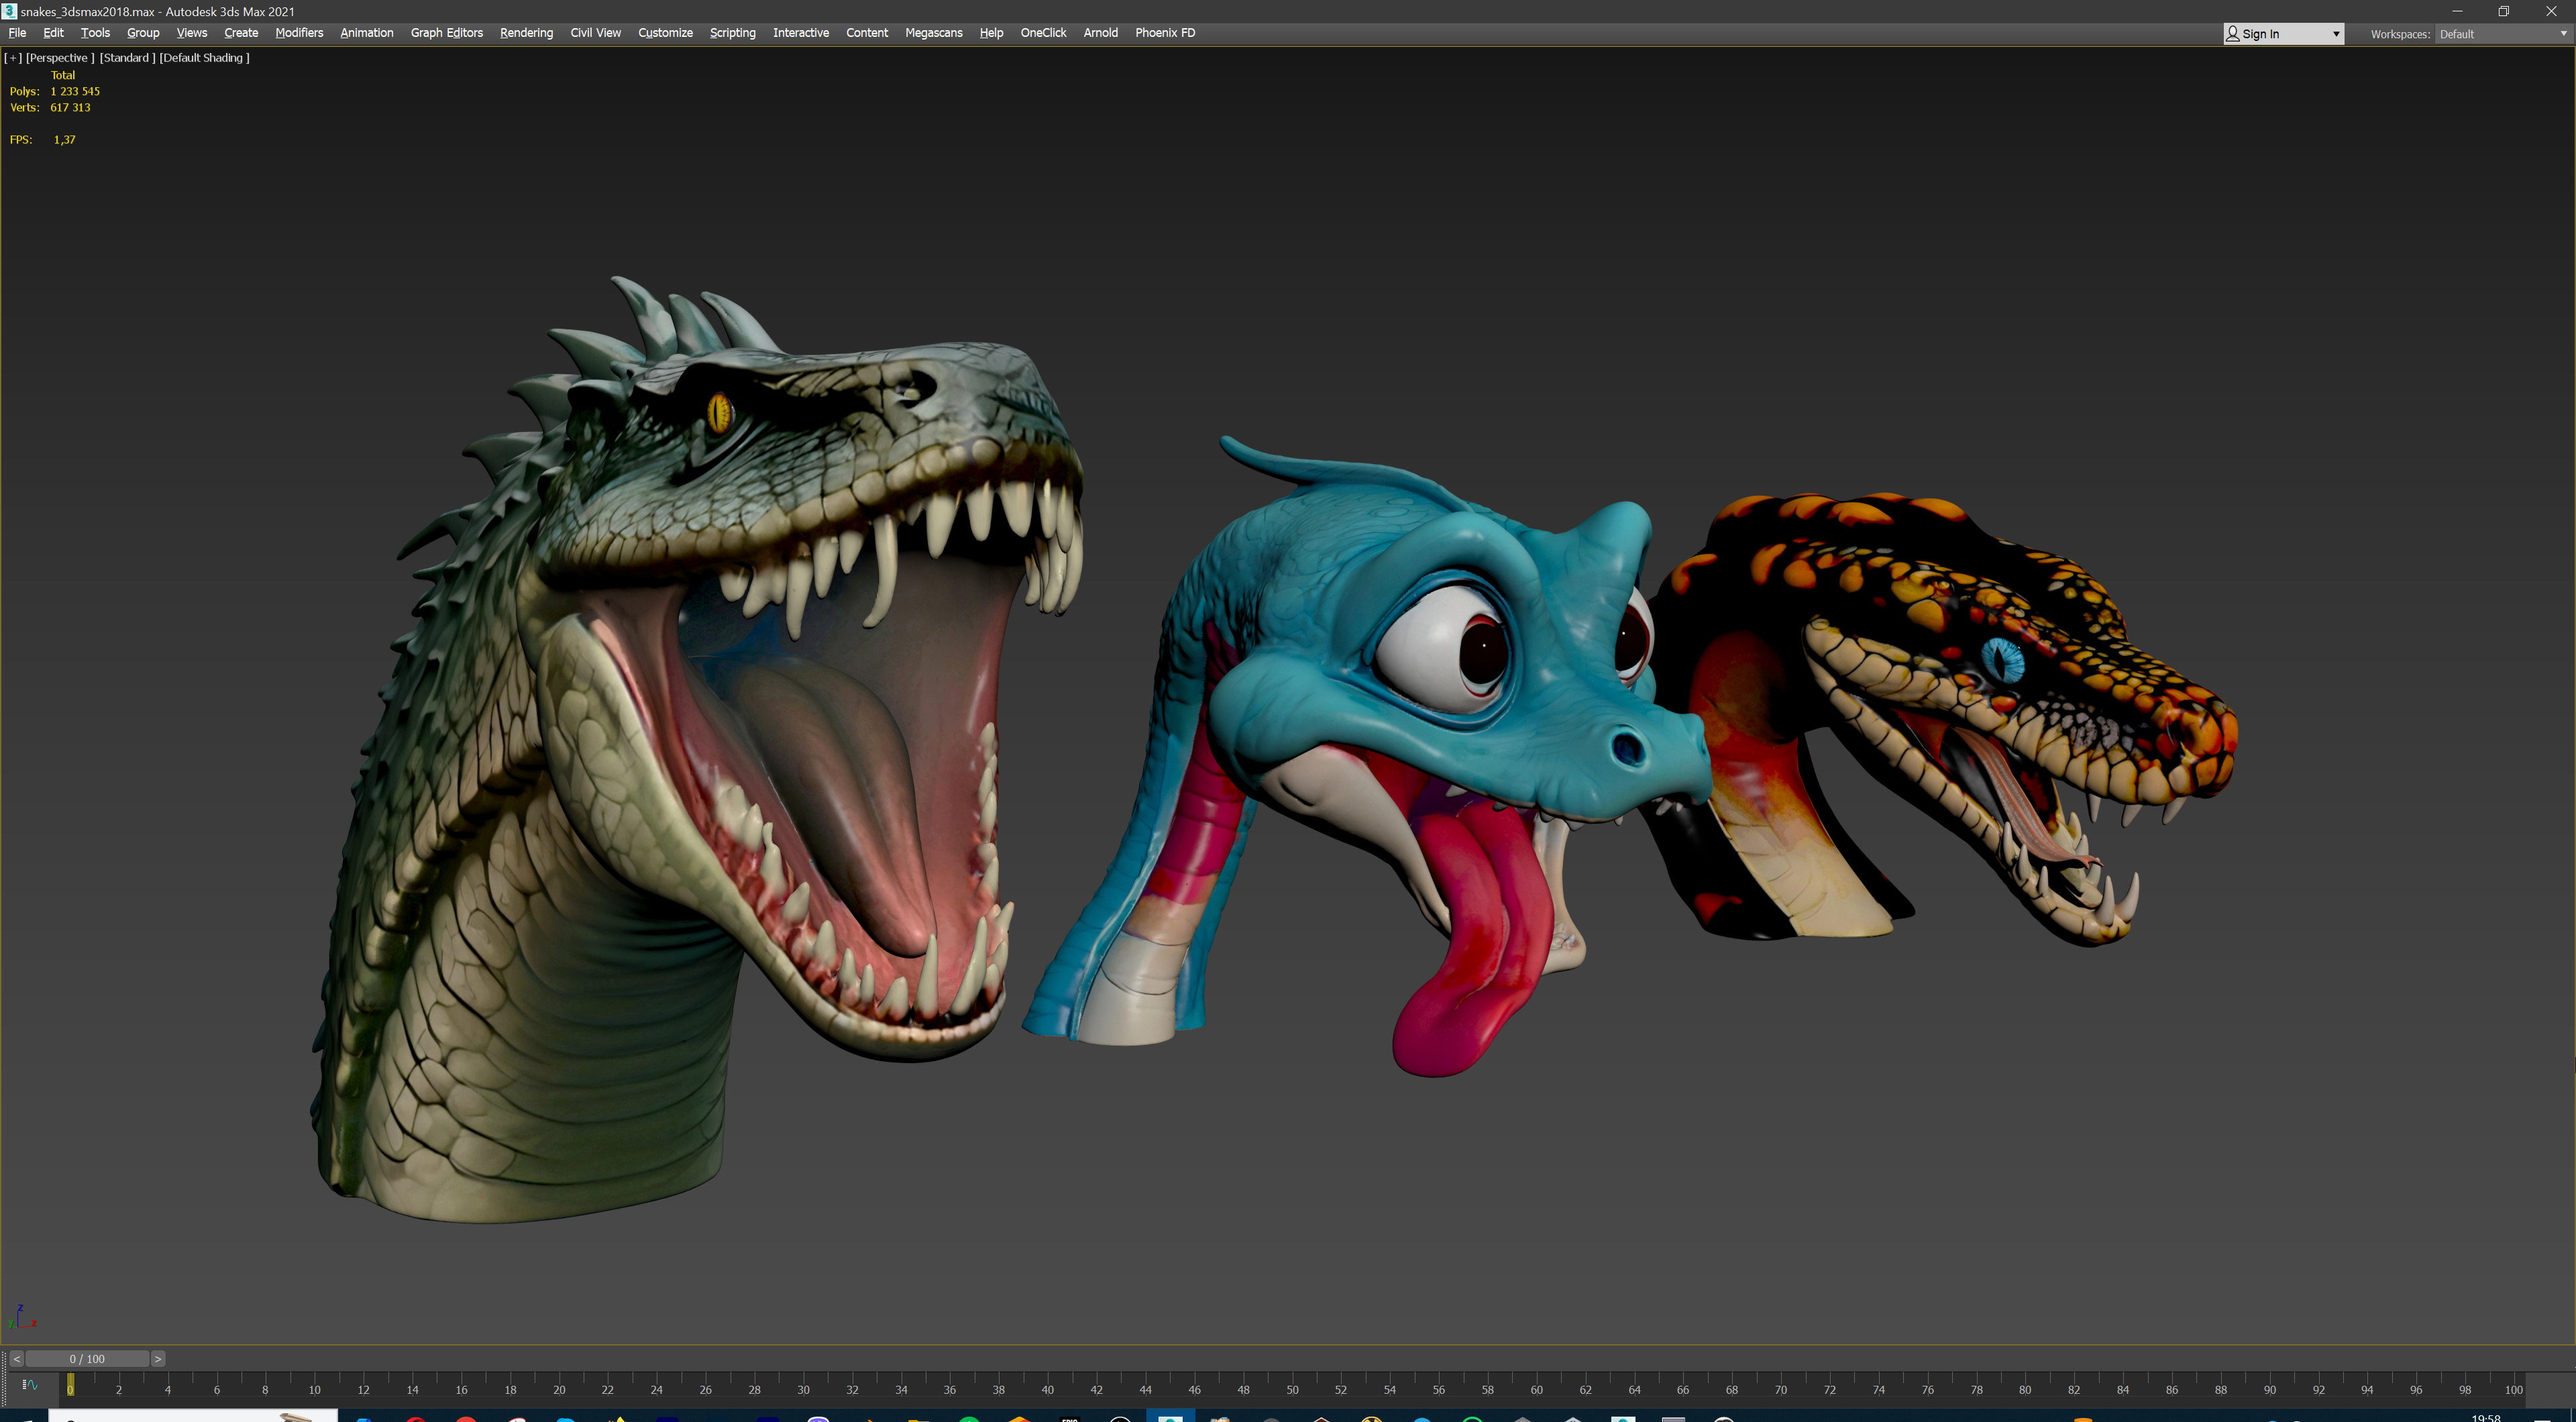Image resolution: width=2576 pixels, height=1422 pixels.
Task: Open the File menu
Action: pos(17,33)
